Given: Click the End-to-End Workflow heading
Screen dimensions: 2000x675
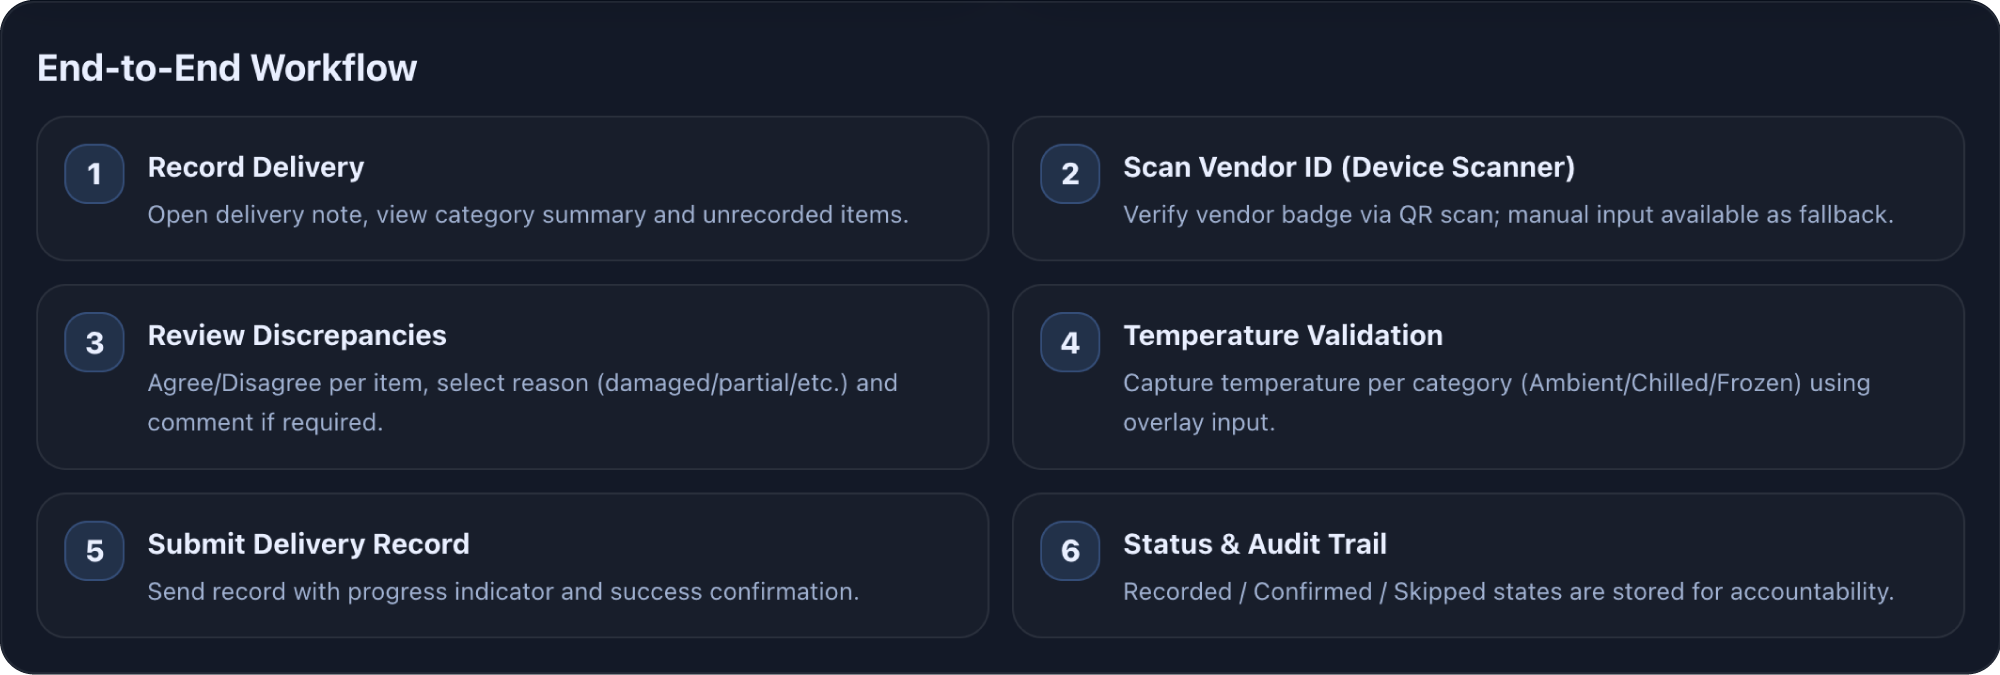Looking at the screenshot, I should click(x=227, y=68).
